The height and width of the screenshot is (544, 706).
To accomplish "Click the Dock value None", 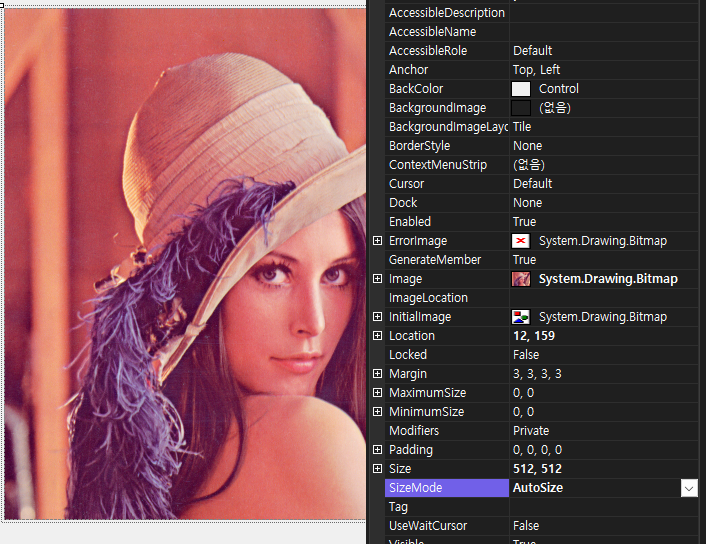I will coord(527,203).
